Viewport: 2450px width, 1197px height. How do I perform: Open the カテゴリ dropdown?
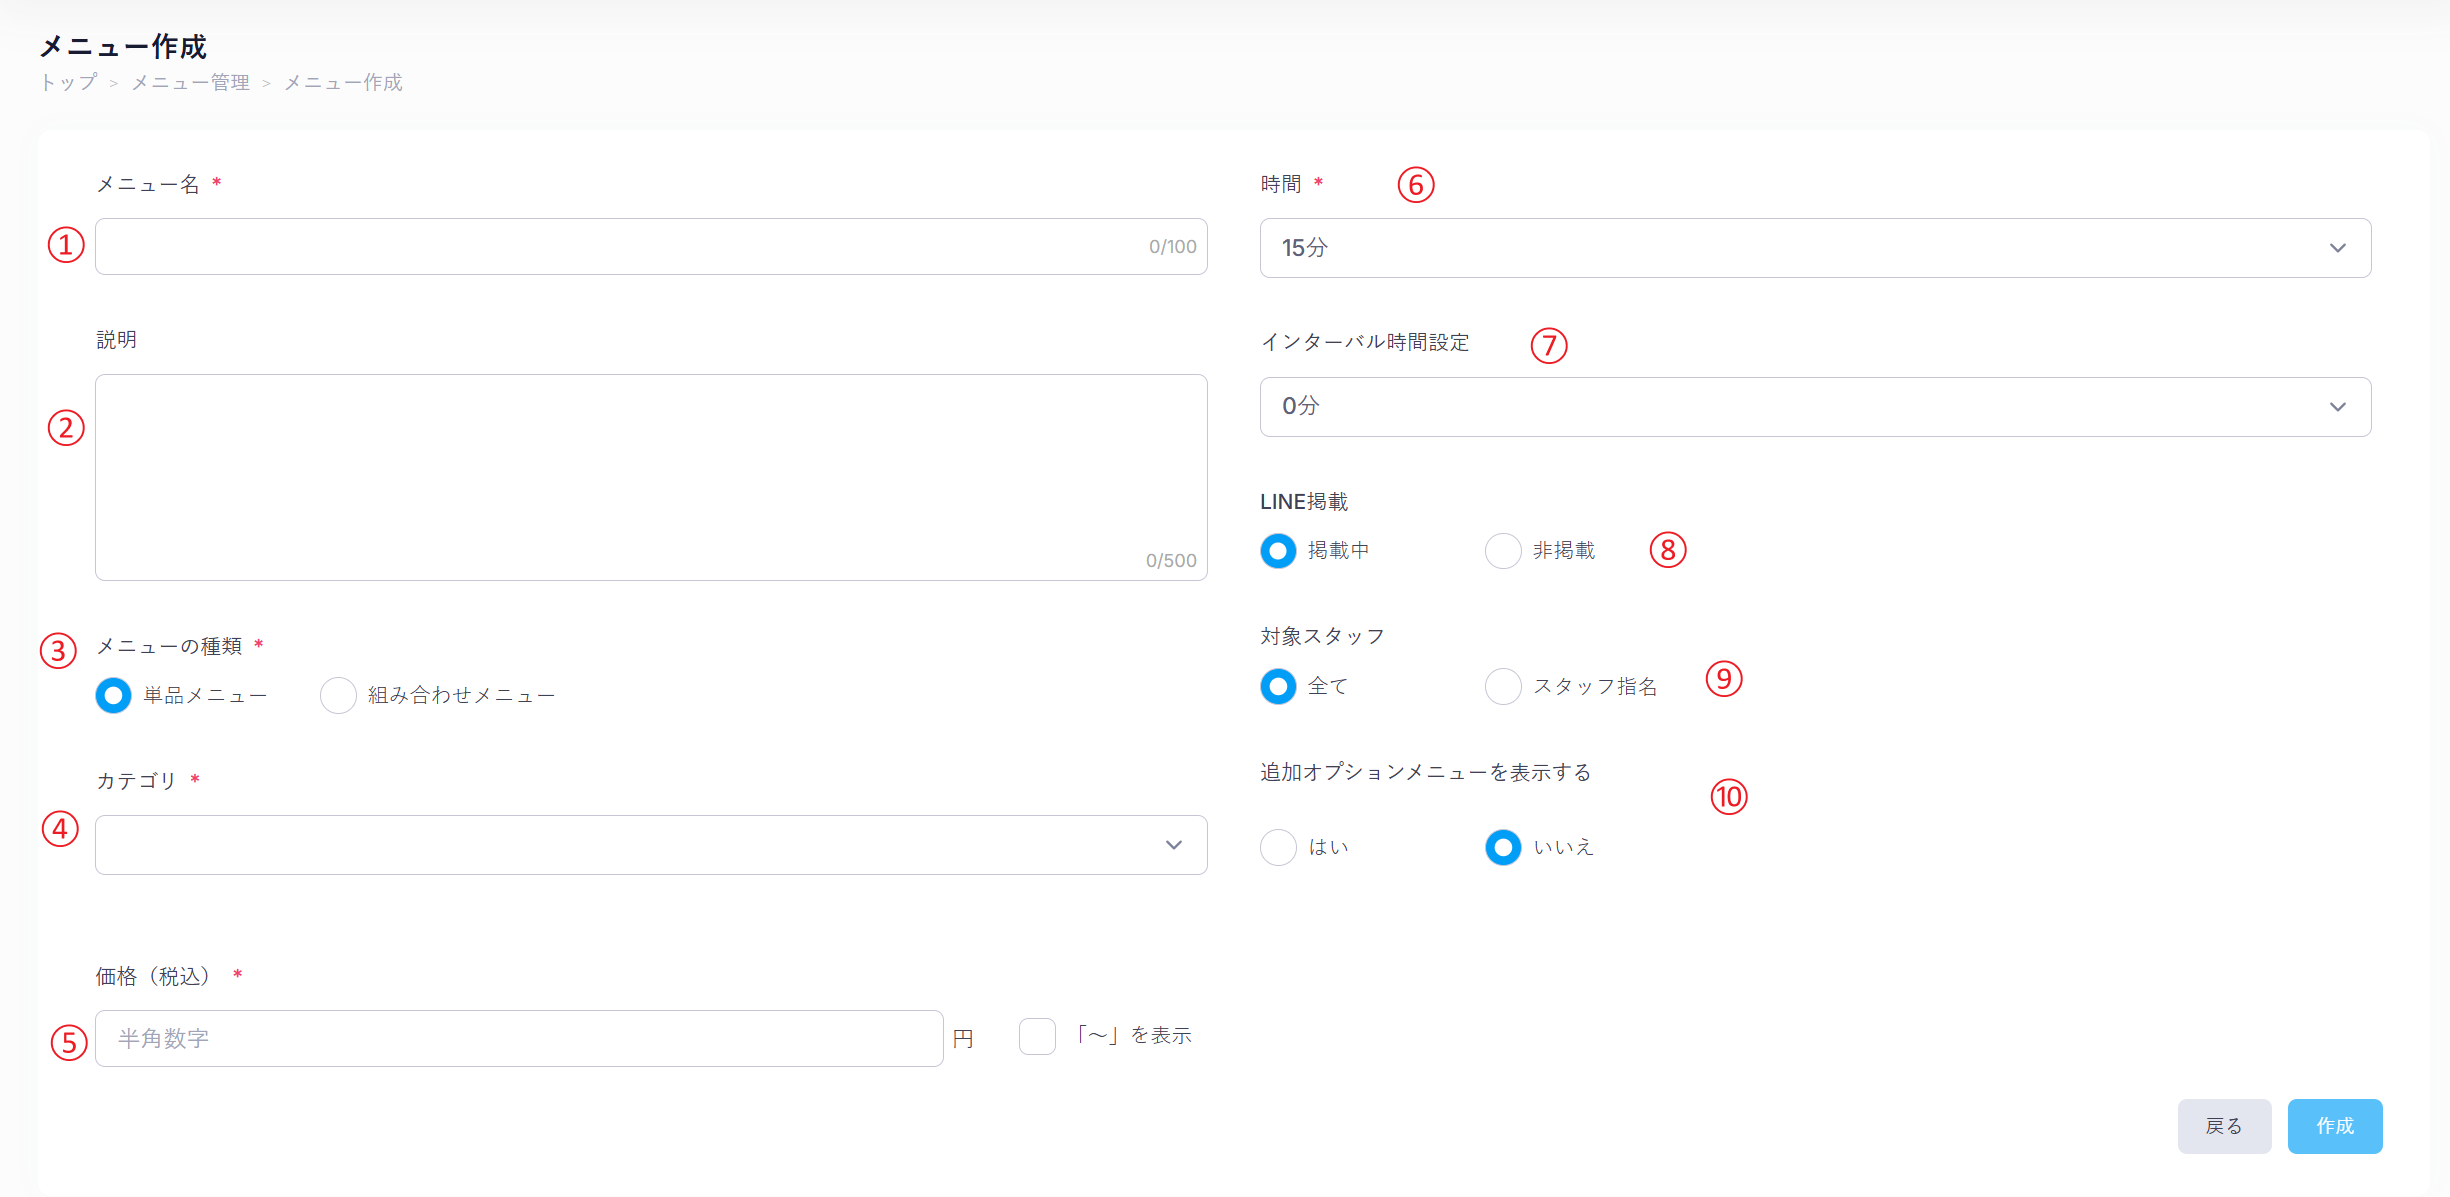coord(650,845)
